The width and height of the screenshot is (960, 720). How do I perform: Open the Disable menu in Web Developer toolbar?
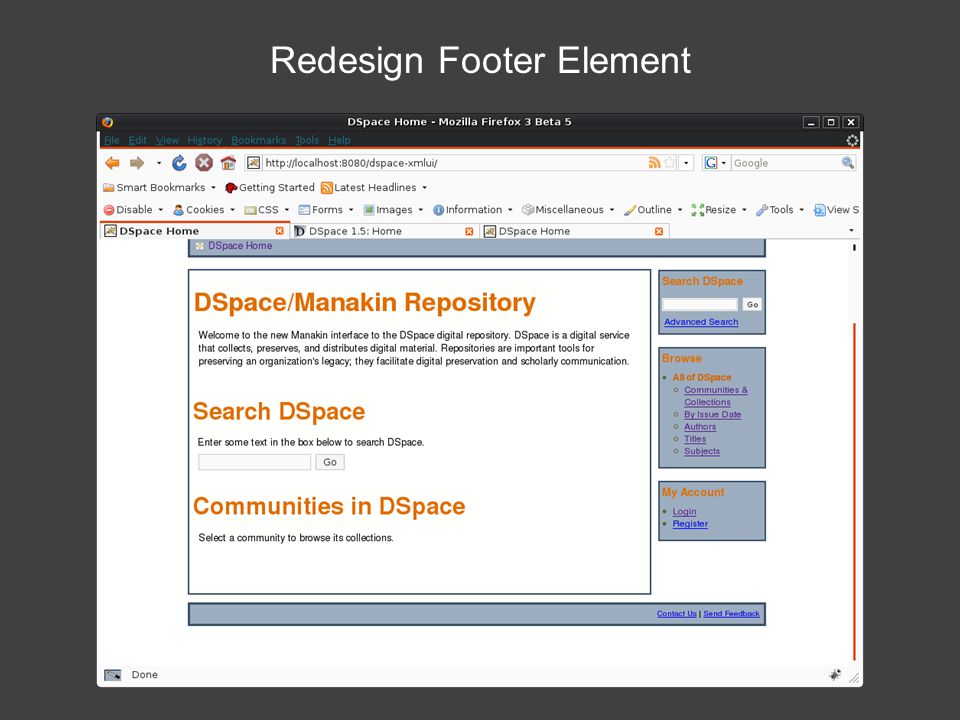click(133, 209)
